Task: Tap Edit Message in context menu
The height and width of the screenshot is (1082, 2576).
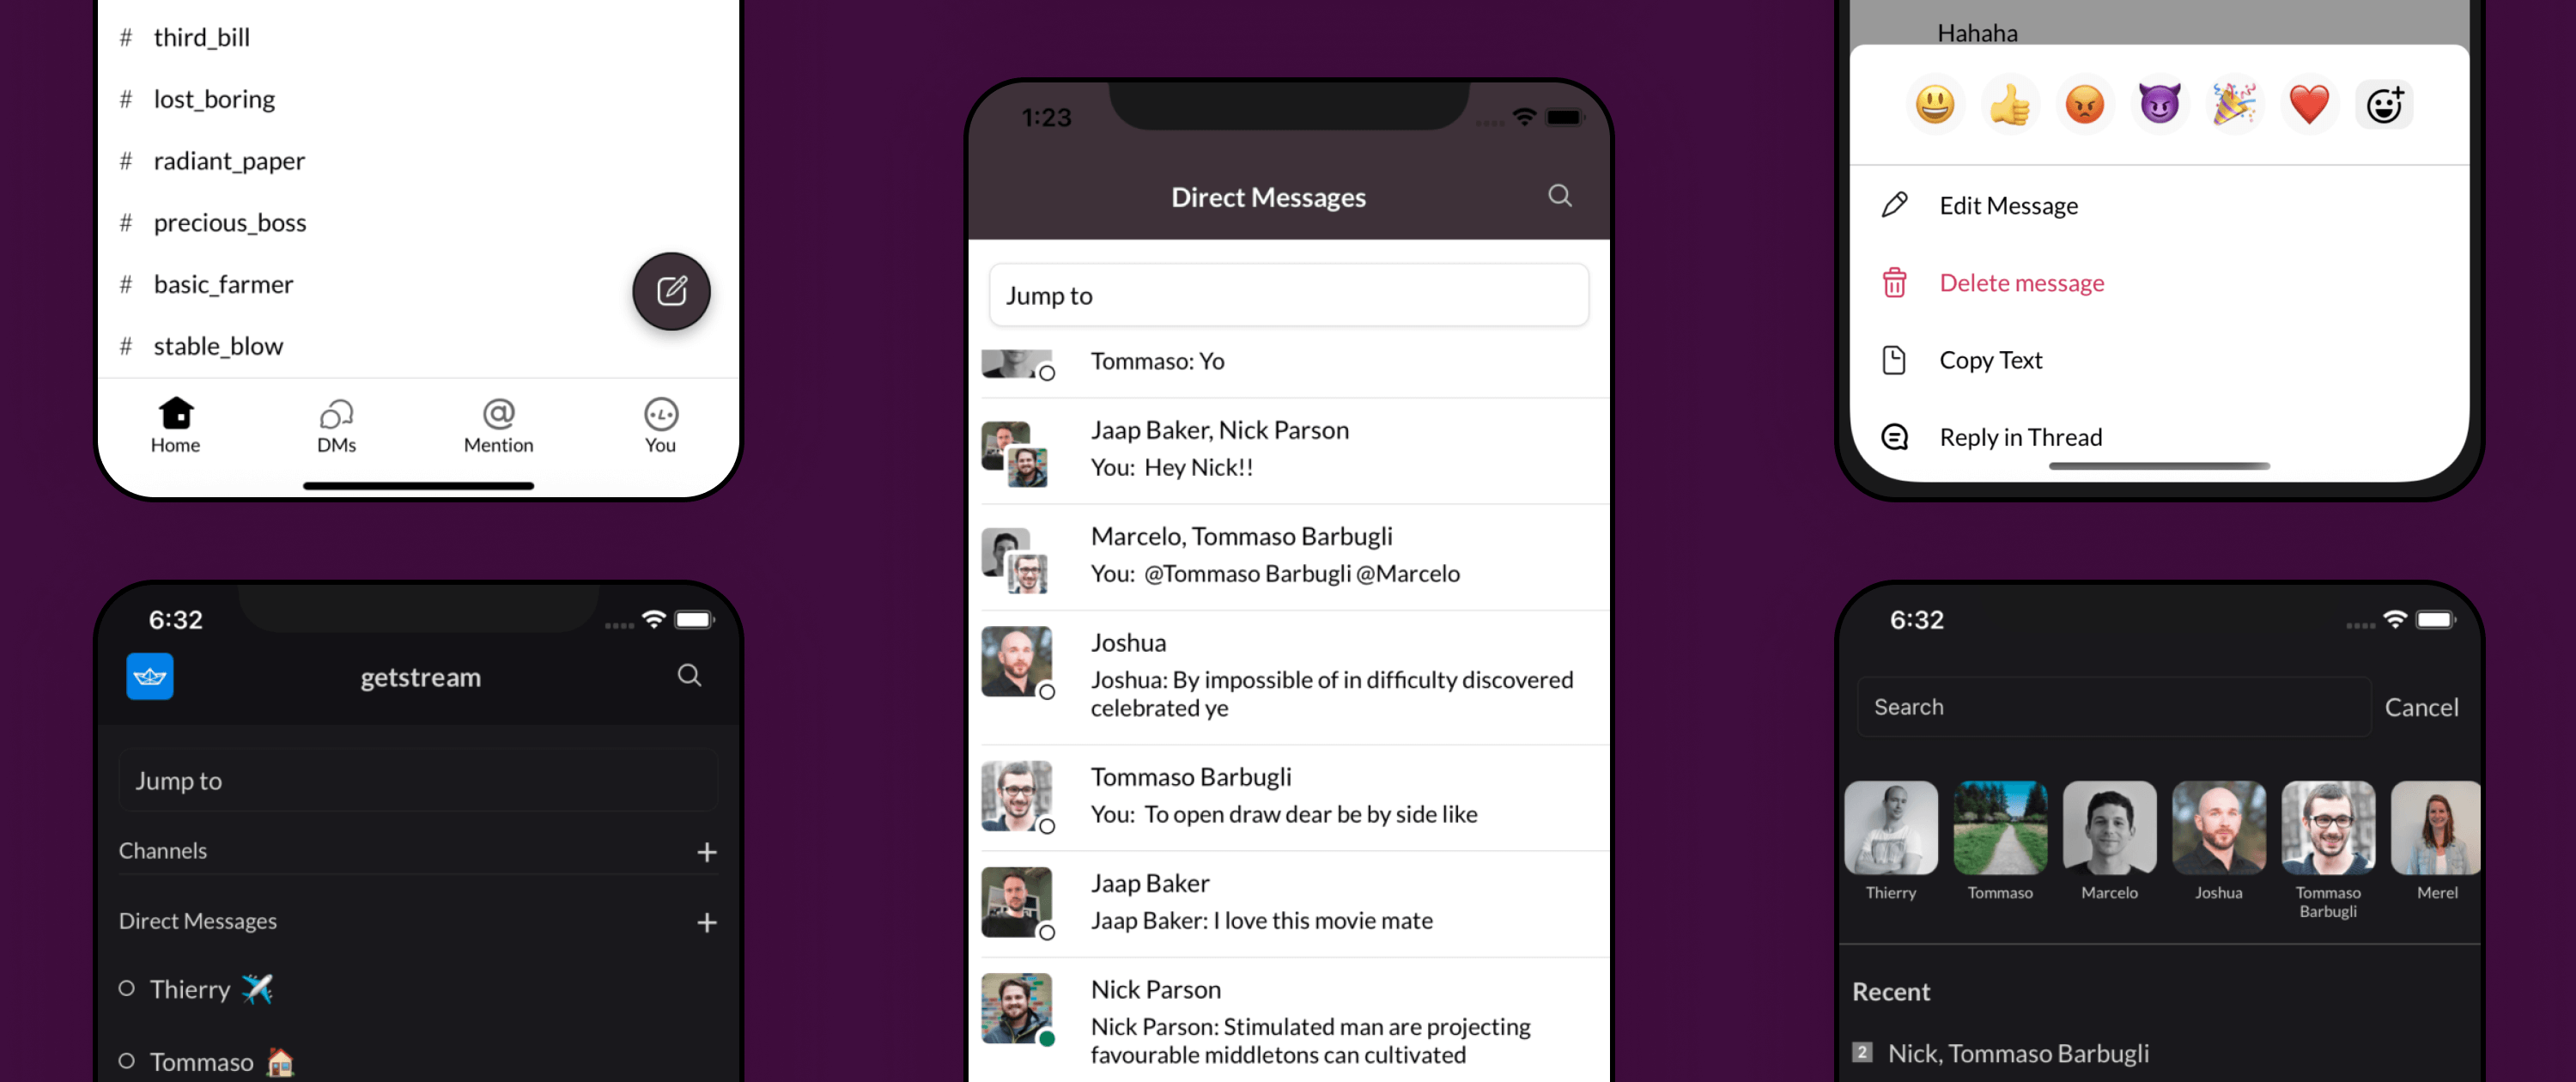Action: coord(2008,204)
